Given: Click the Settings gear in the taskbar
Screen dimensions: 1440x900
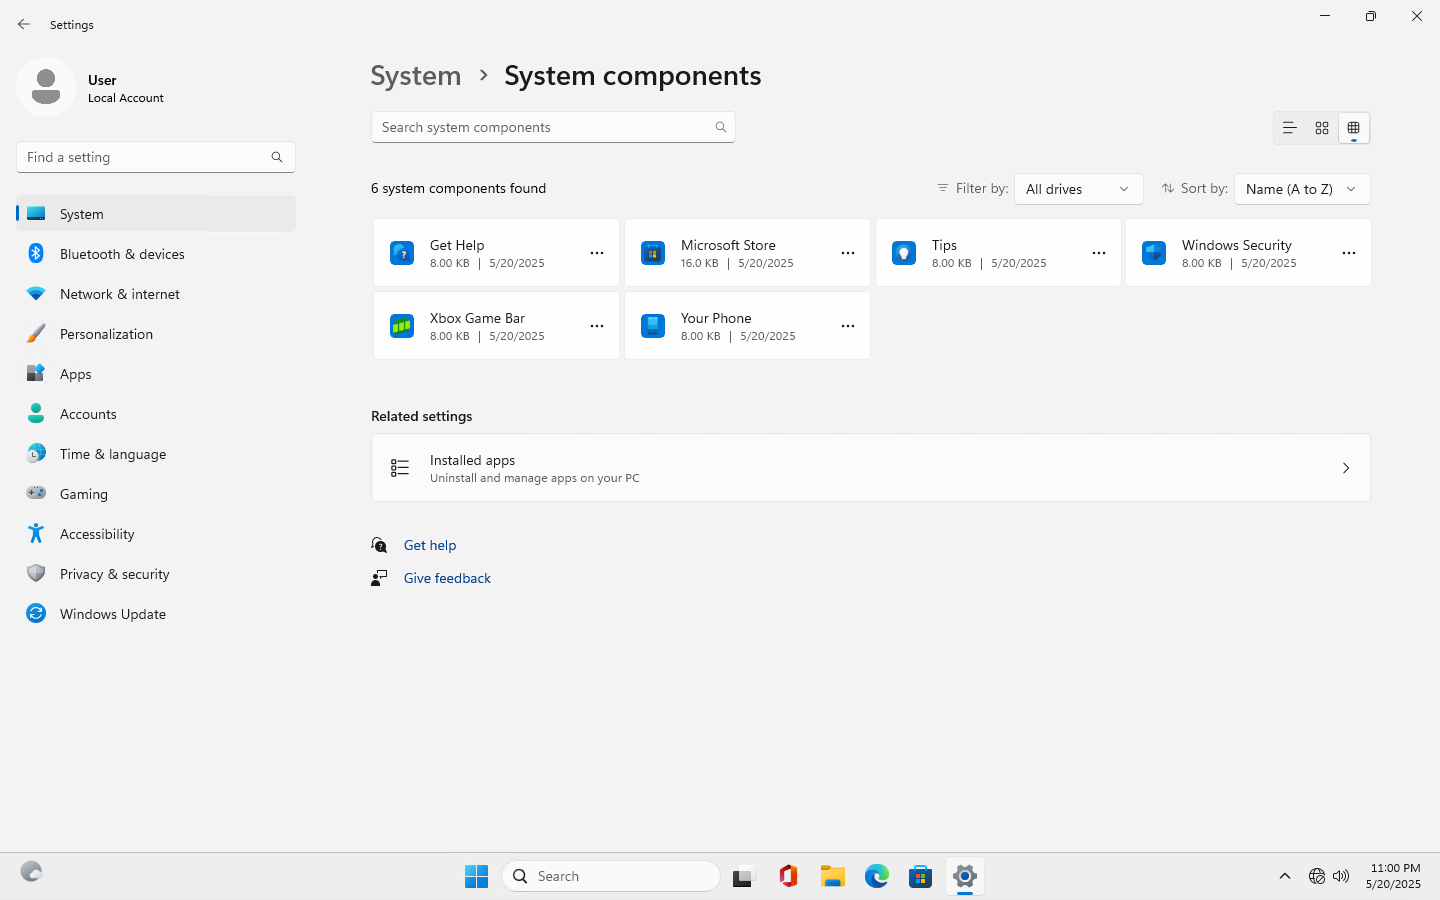Looking at the screenshot, I should [965, 876].
